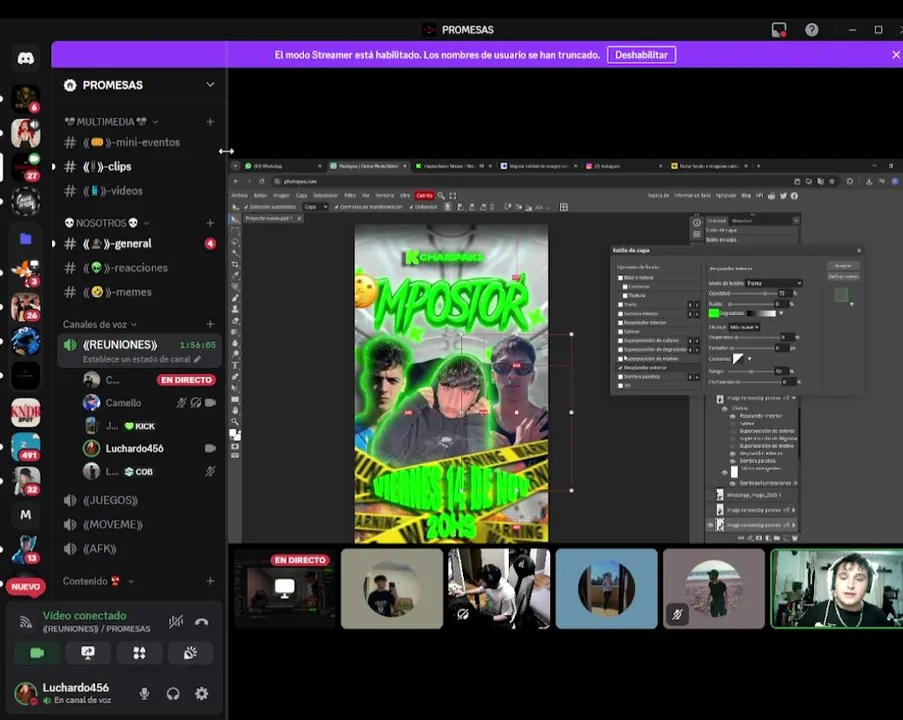The image size is (903, 720).
Task: Collapse the Contenido category
Action: tap(131, 581)
